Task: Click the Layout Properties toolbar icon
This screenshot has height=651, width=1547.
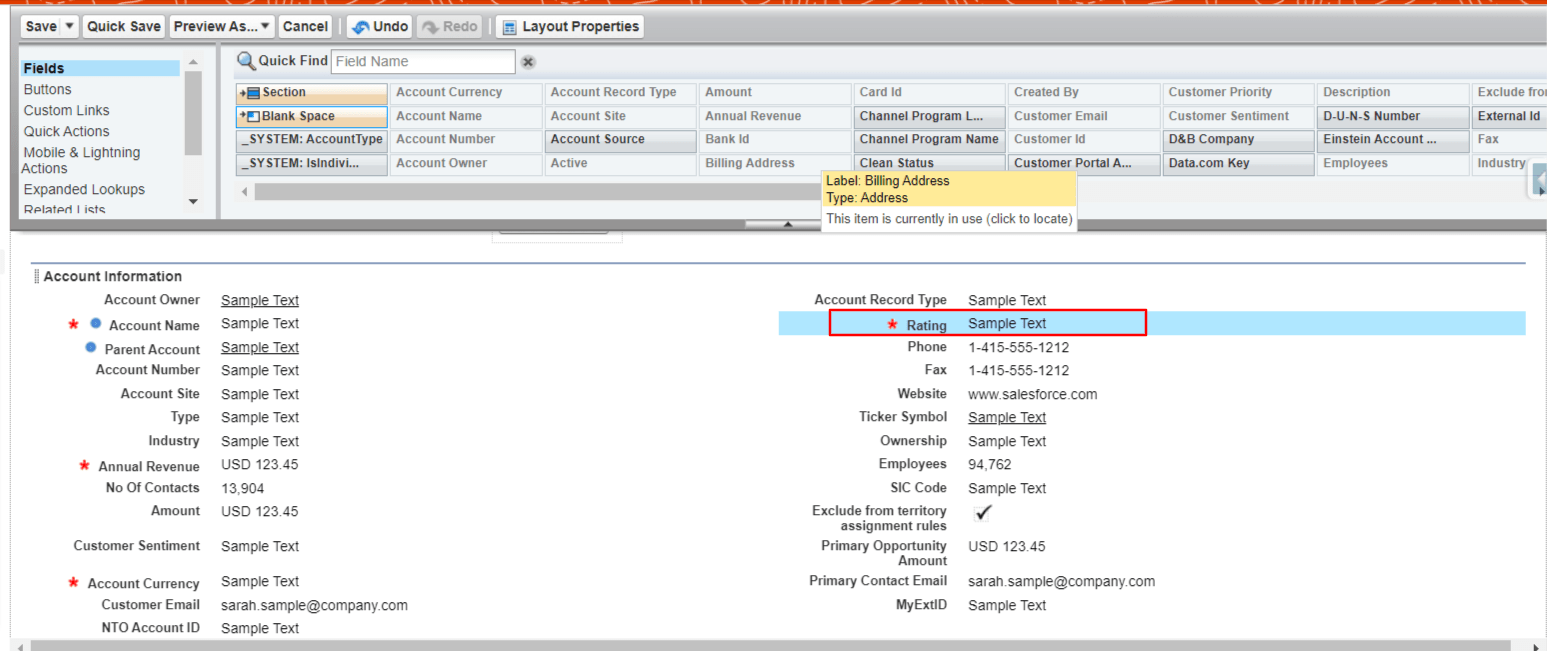Action: coord(508,27)
